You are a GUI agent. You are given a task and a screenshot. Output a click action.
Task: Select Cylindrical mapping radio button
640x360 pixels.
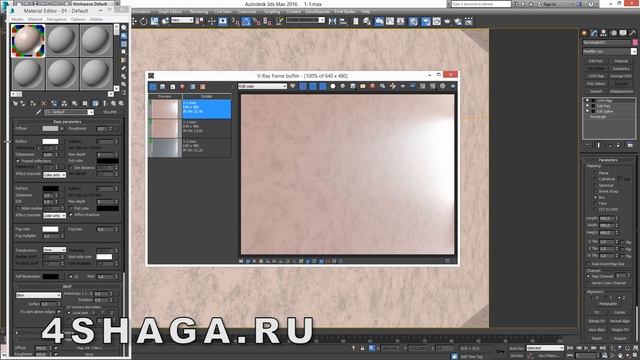pos(595,179)
